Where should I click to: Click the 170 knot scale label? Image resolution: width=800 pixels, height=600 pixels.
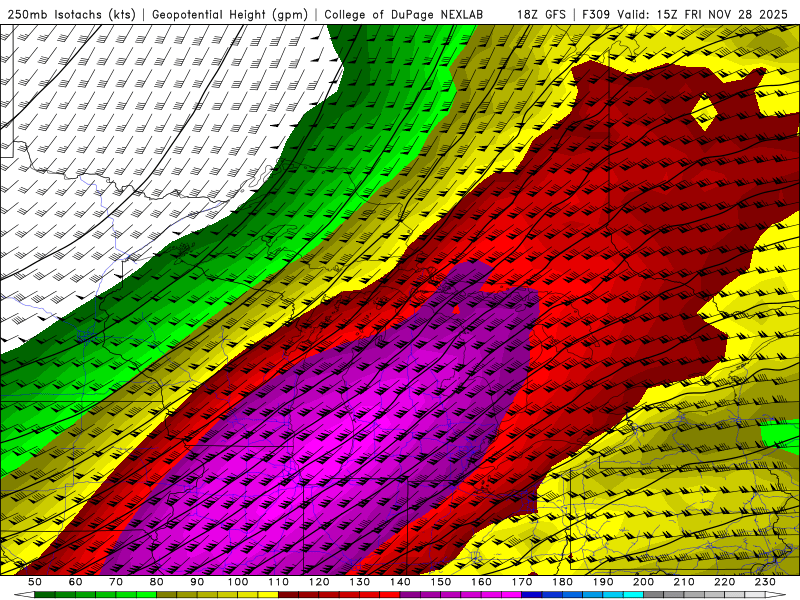(x=522, y=582)
